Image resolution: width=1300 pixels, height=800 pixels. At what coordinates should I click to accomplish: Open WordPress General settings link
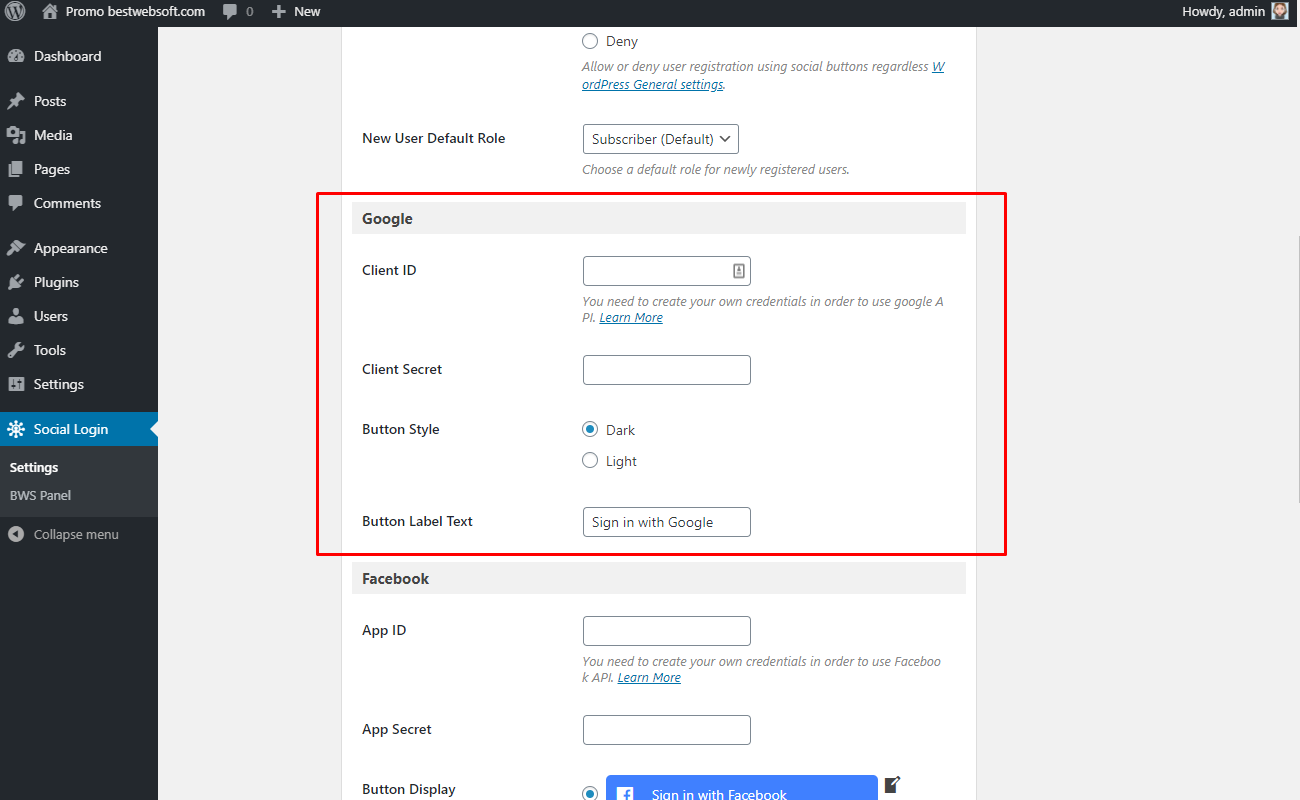(654, 84)
